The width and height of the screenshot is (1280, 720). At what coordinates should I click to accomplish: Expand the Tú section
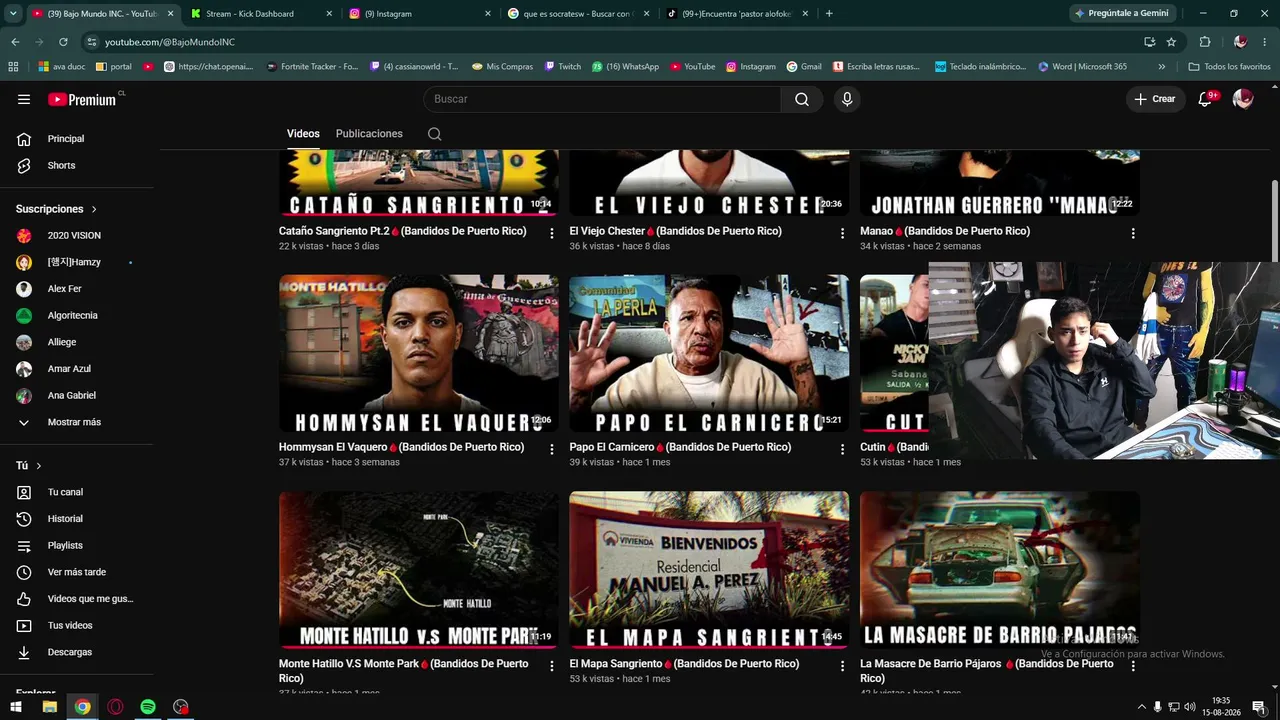(x=29, y=466)
